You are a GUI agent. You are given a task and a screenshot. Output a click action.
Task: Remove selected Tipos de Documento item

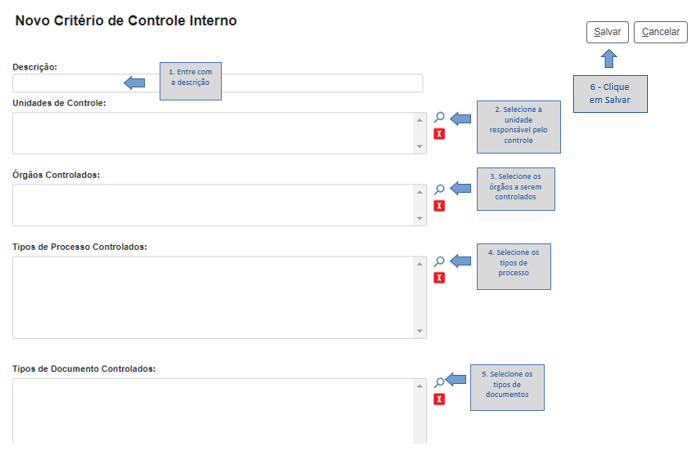(439, 399)
